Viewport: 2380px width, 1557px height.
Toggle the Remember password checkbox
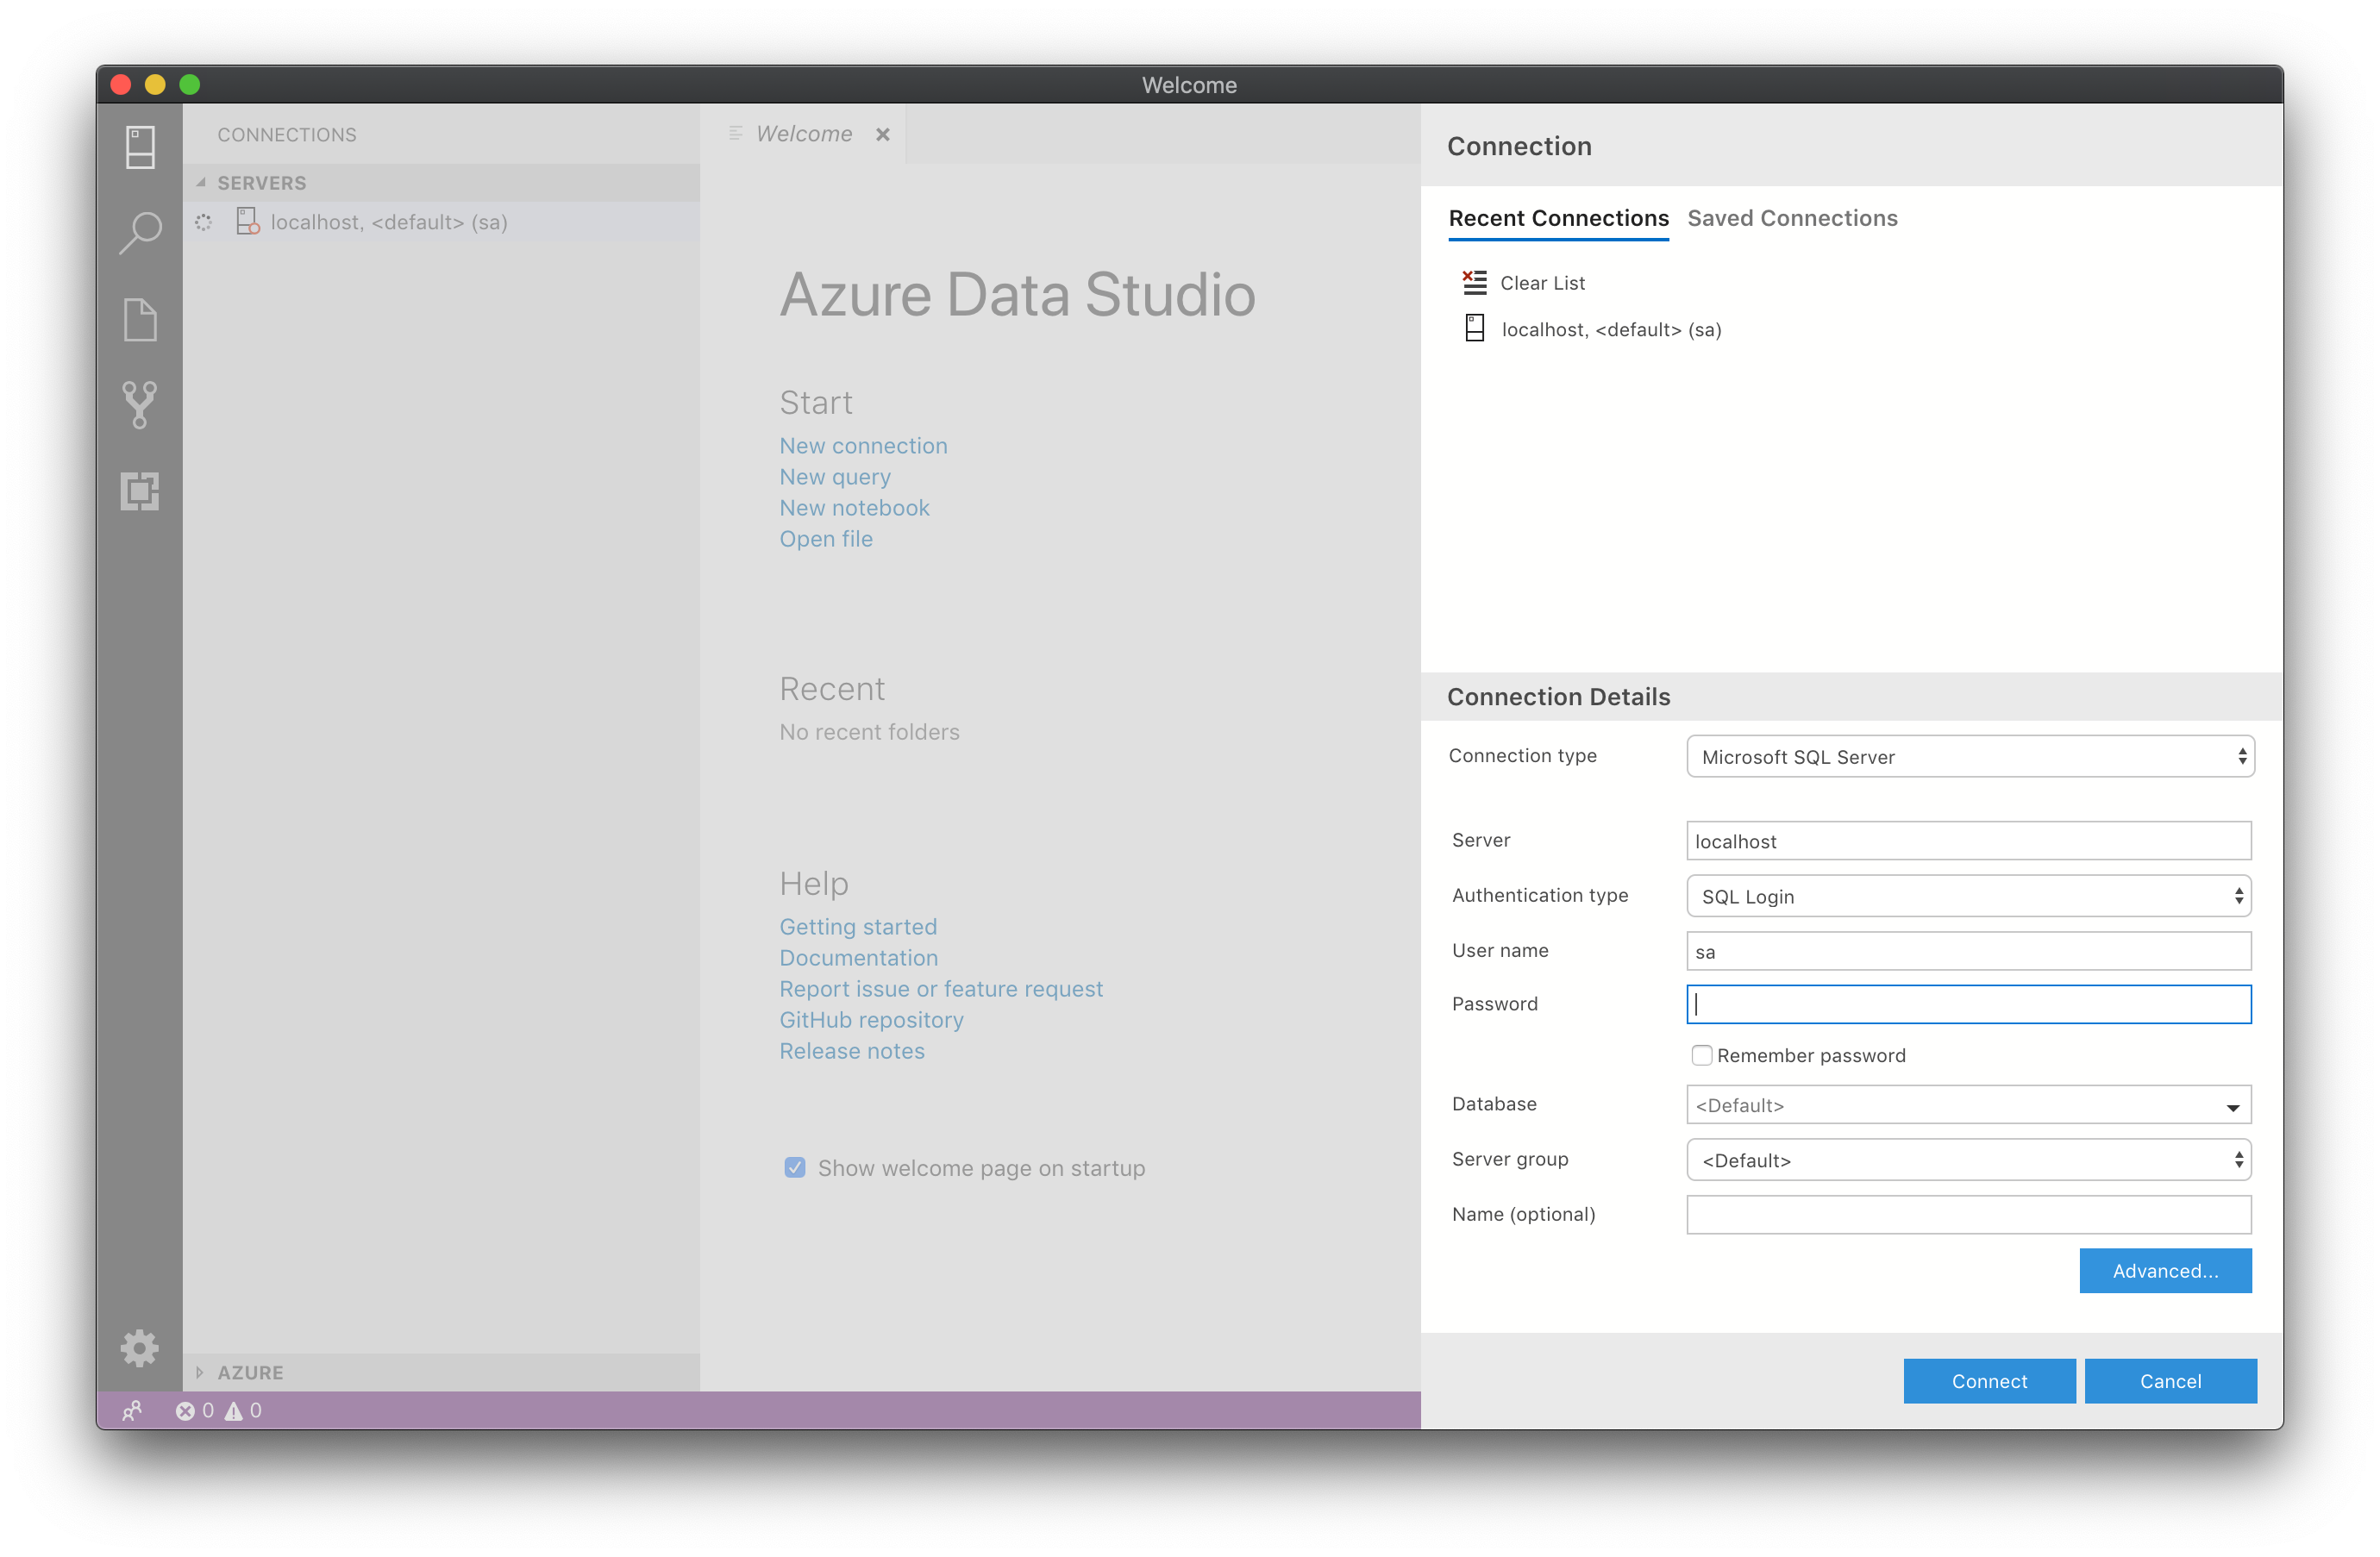pos(1700,1054)
